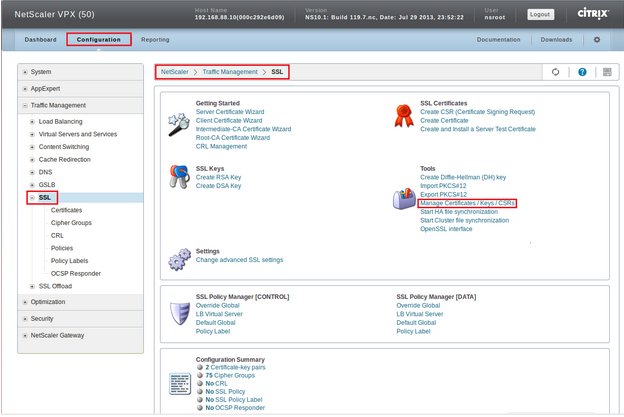Open Server Certificate Wizard

coord(230,112)
